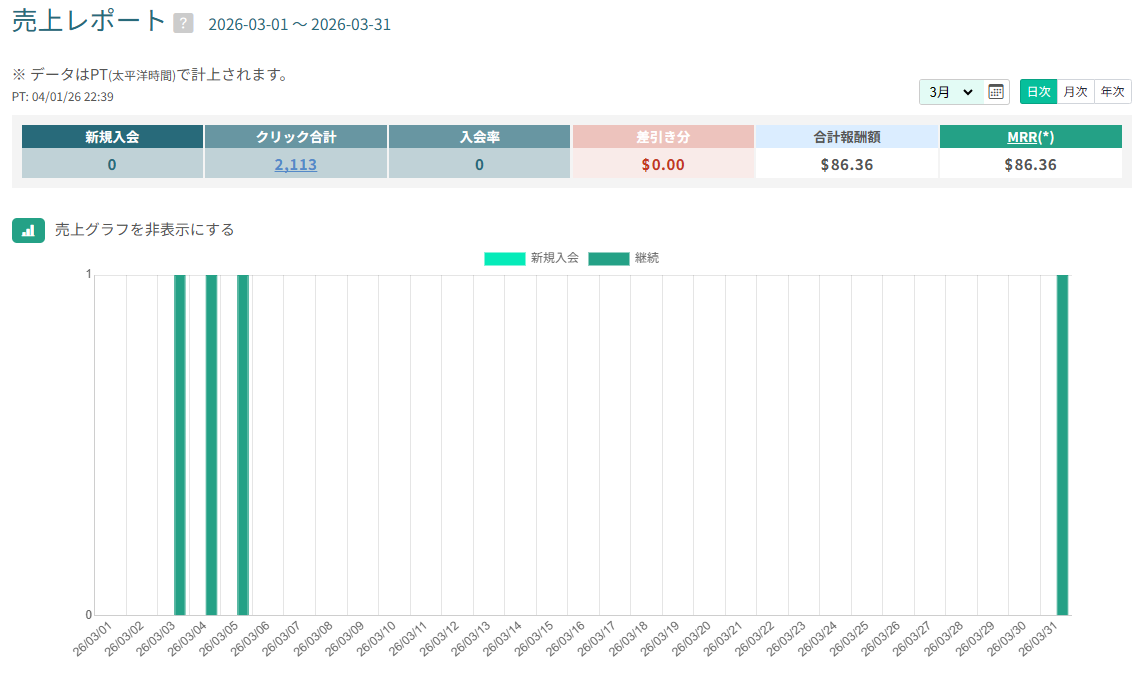
Task: Switch to 年次 yearly view
Action: coord(1113,92)
